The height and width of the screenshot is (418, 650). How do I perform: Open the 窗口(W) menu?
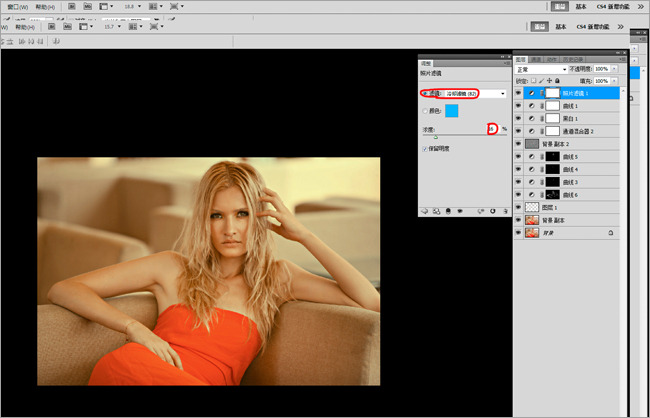point(17,7)
